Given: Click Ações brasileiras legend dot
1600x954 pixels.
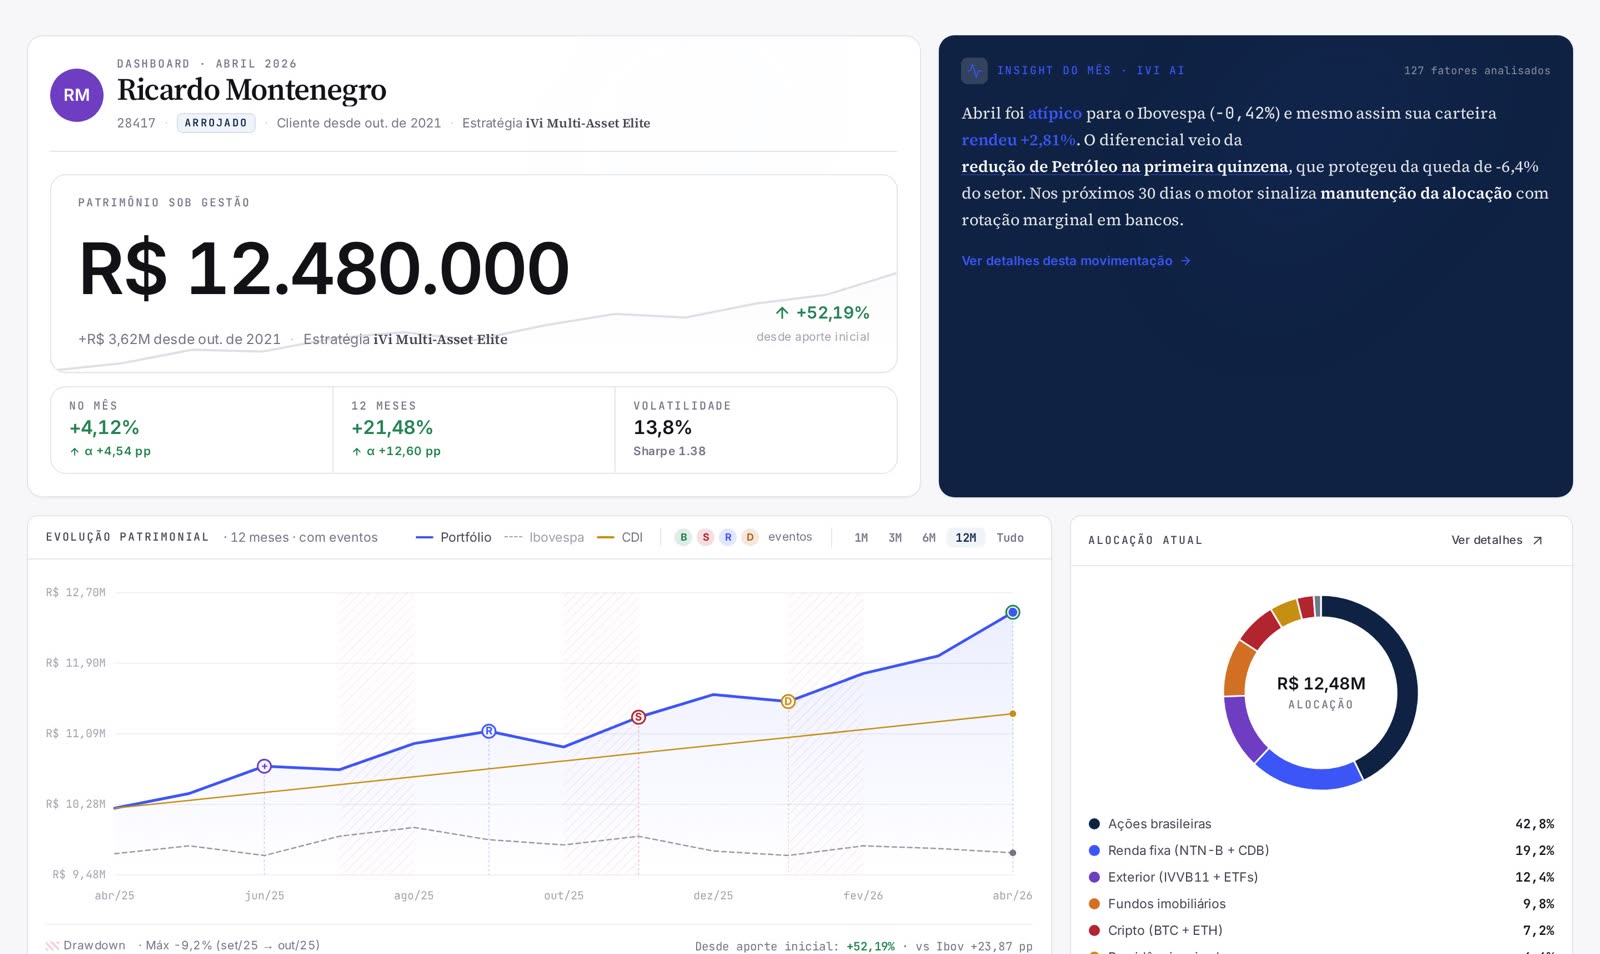Looking at the screenshot, I should click(x=1094, y=824).
